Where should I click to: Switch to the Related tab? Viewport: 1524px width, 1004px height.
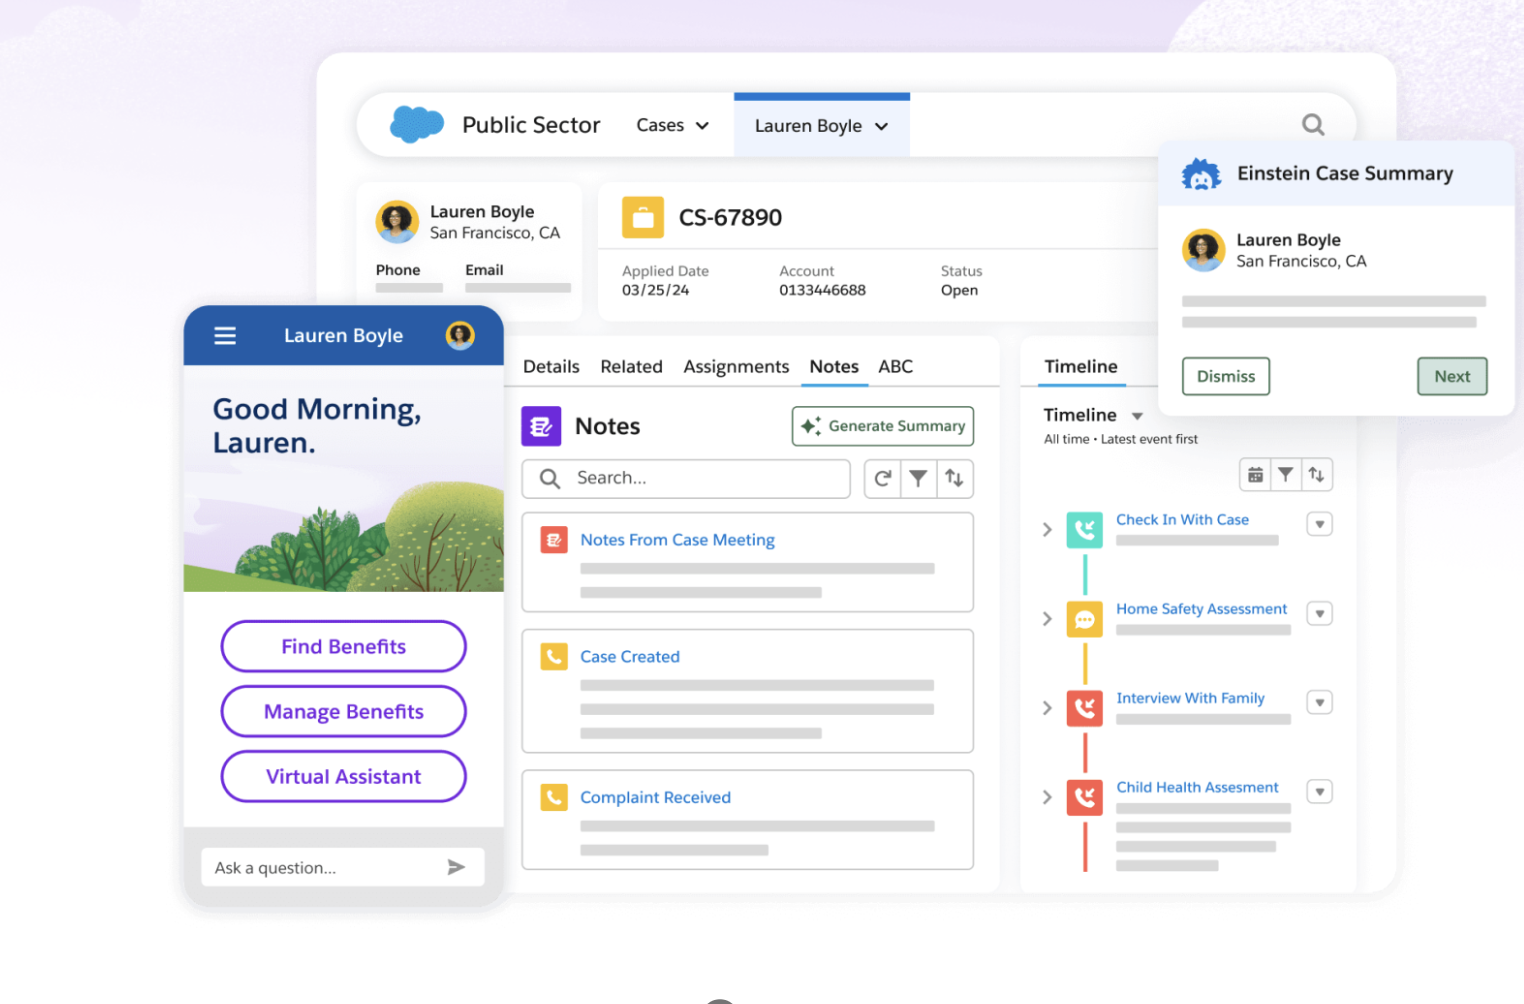(x=631, y=367)
